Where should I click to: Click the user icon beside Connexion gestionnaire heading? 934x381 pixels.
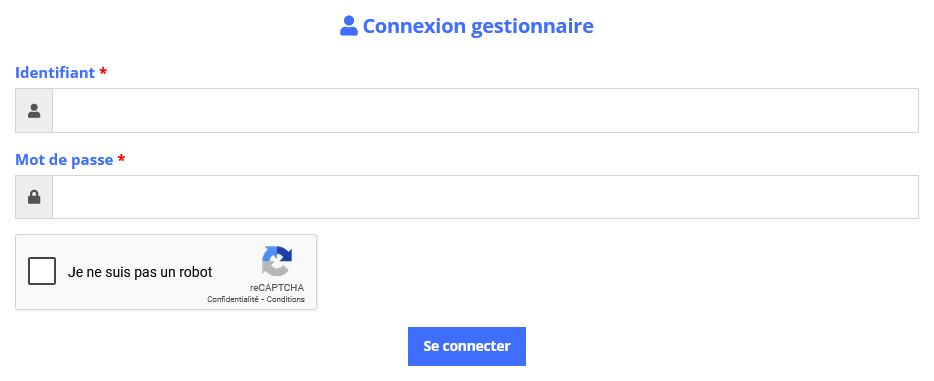pyautogui.click(x=348, y=26)
